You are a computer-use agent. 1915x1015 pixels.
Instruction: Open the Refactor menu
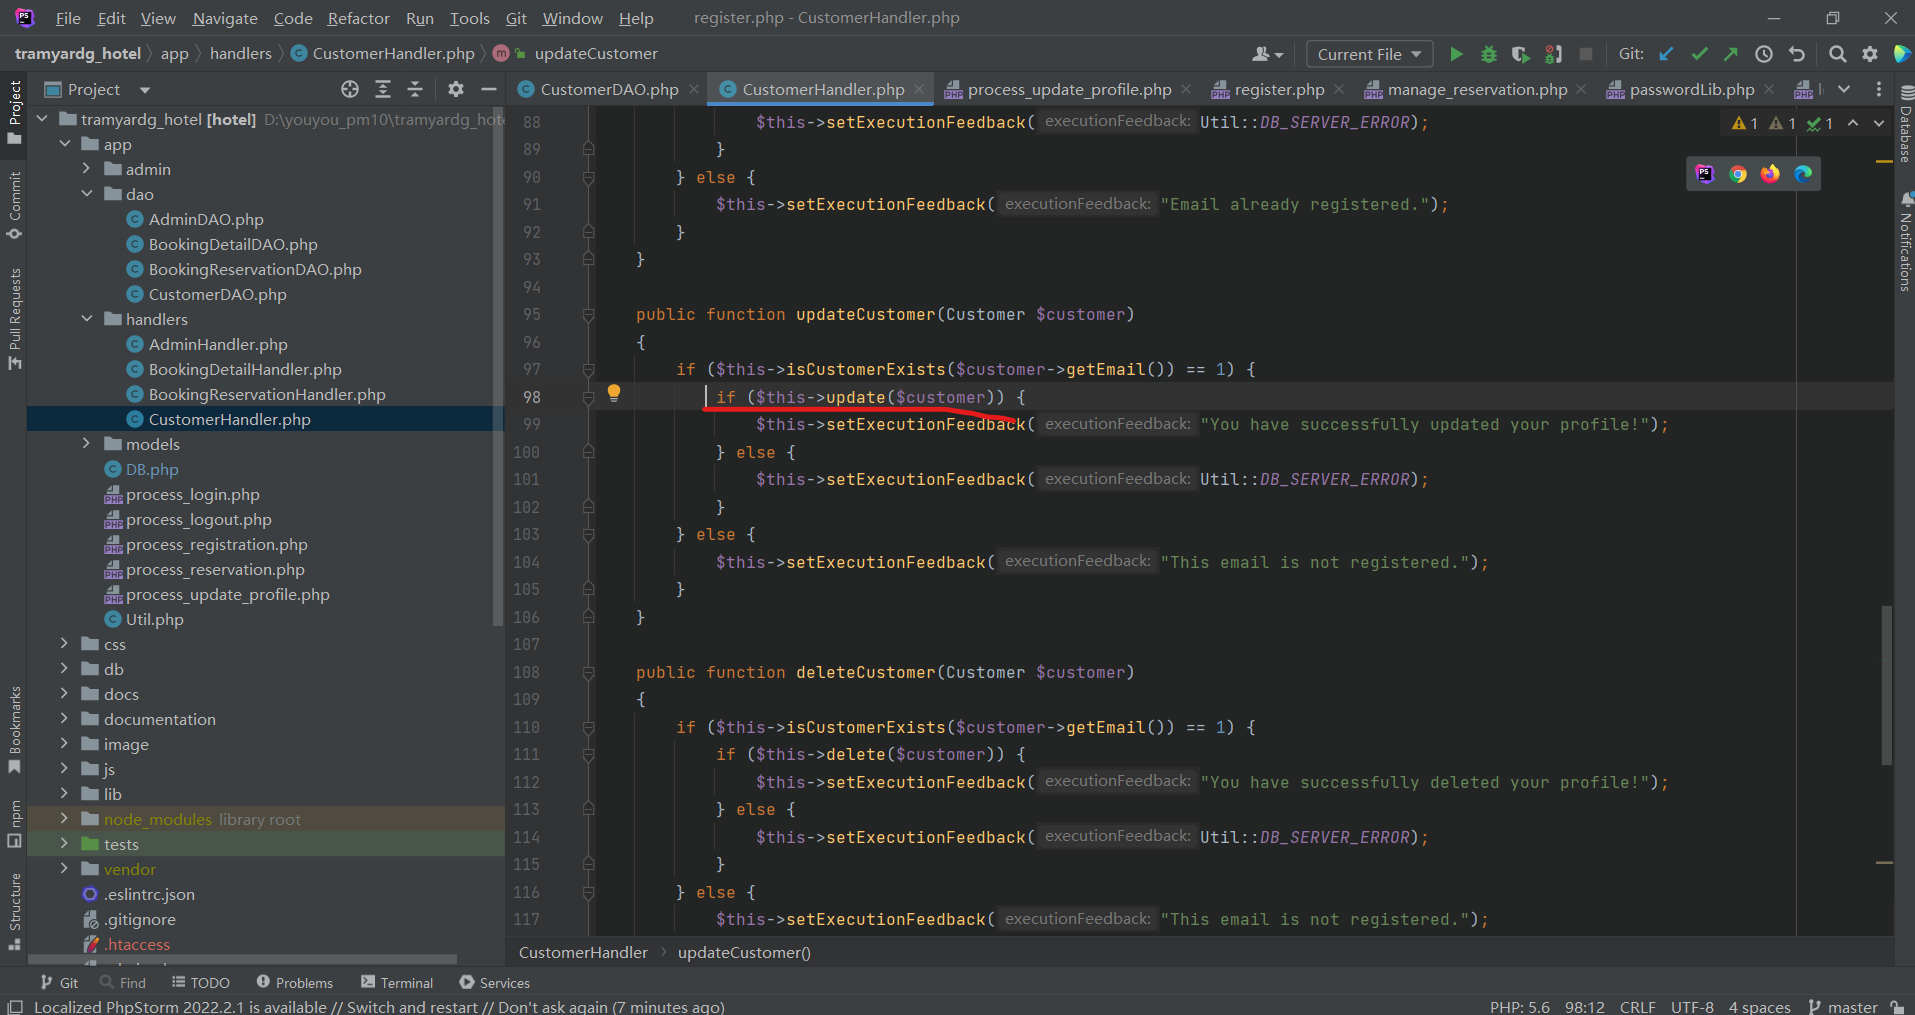pyautogui.click(x=357, y=18)
